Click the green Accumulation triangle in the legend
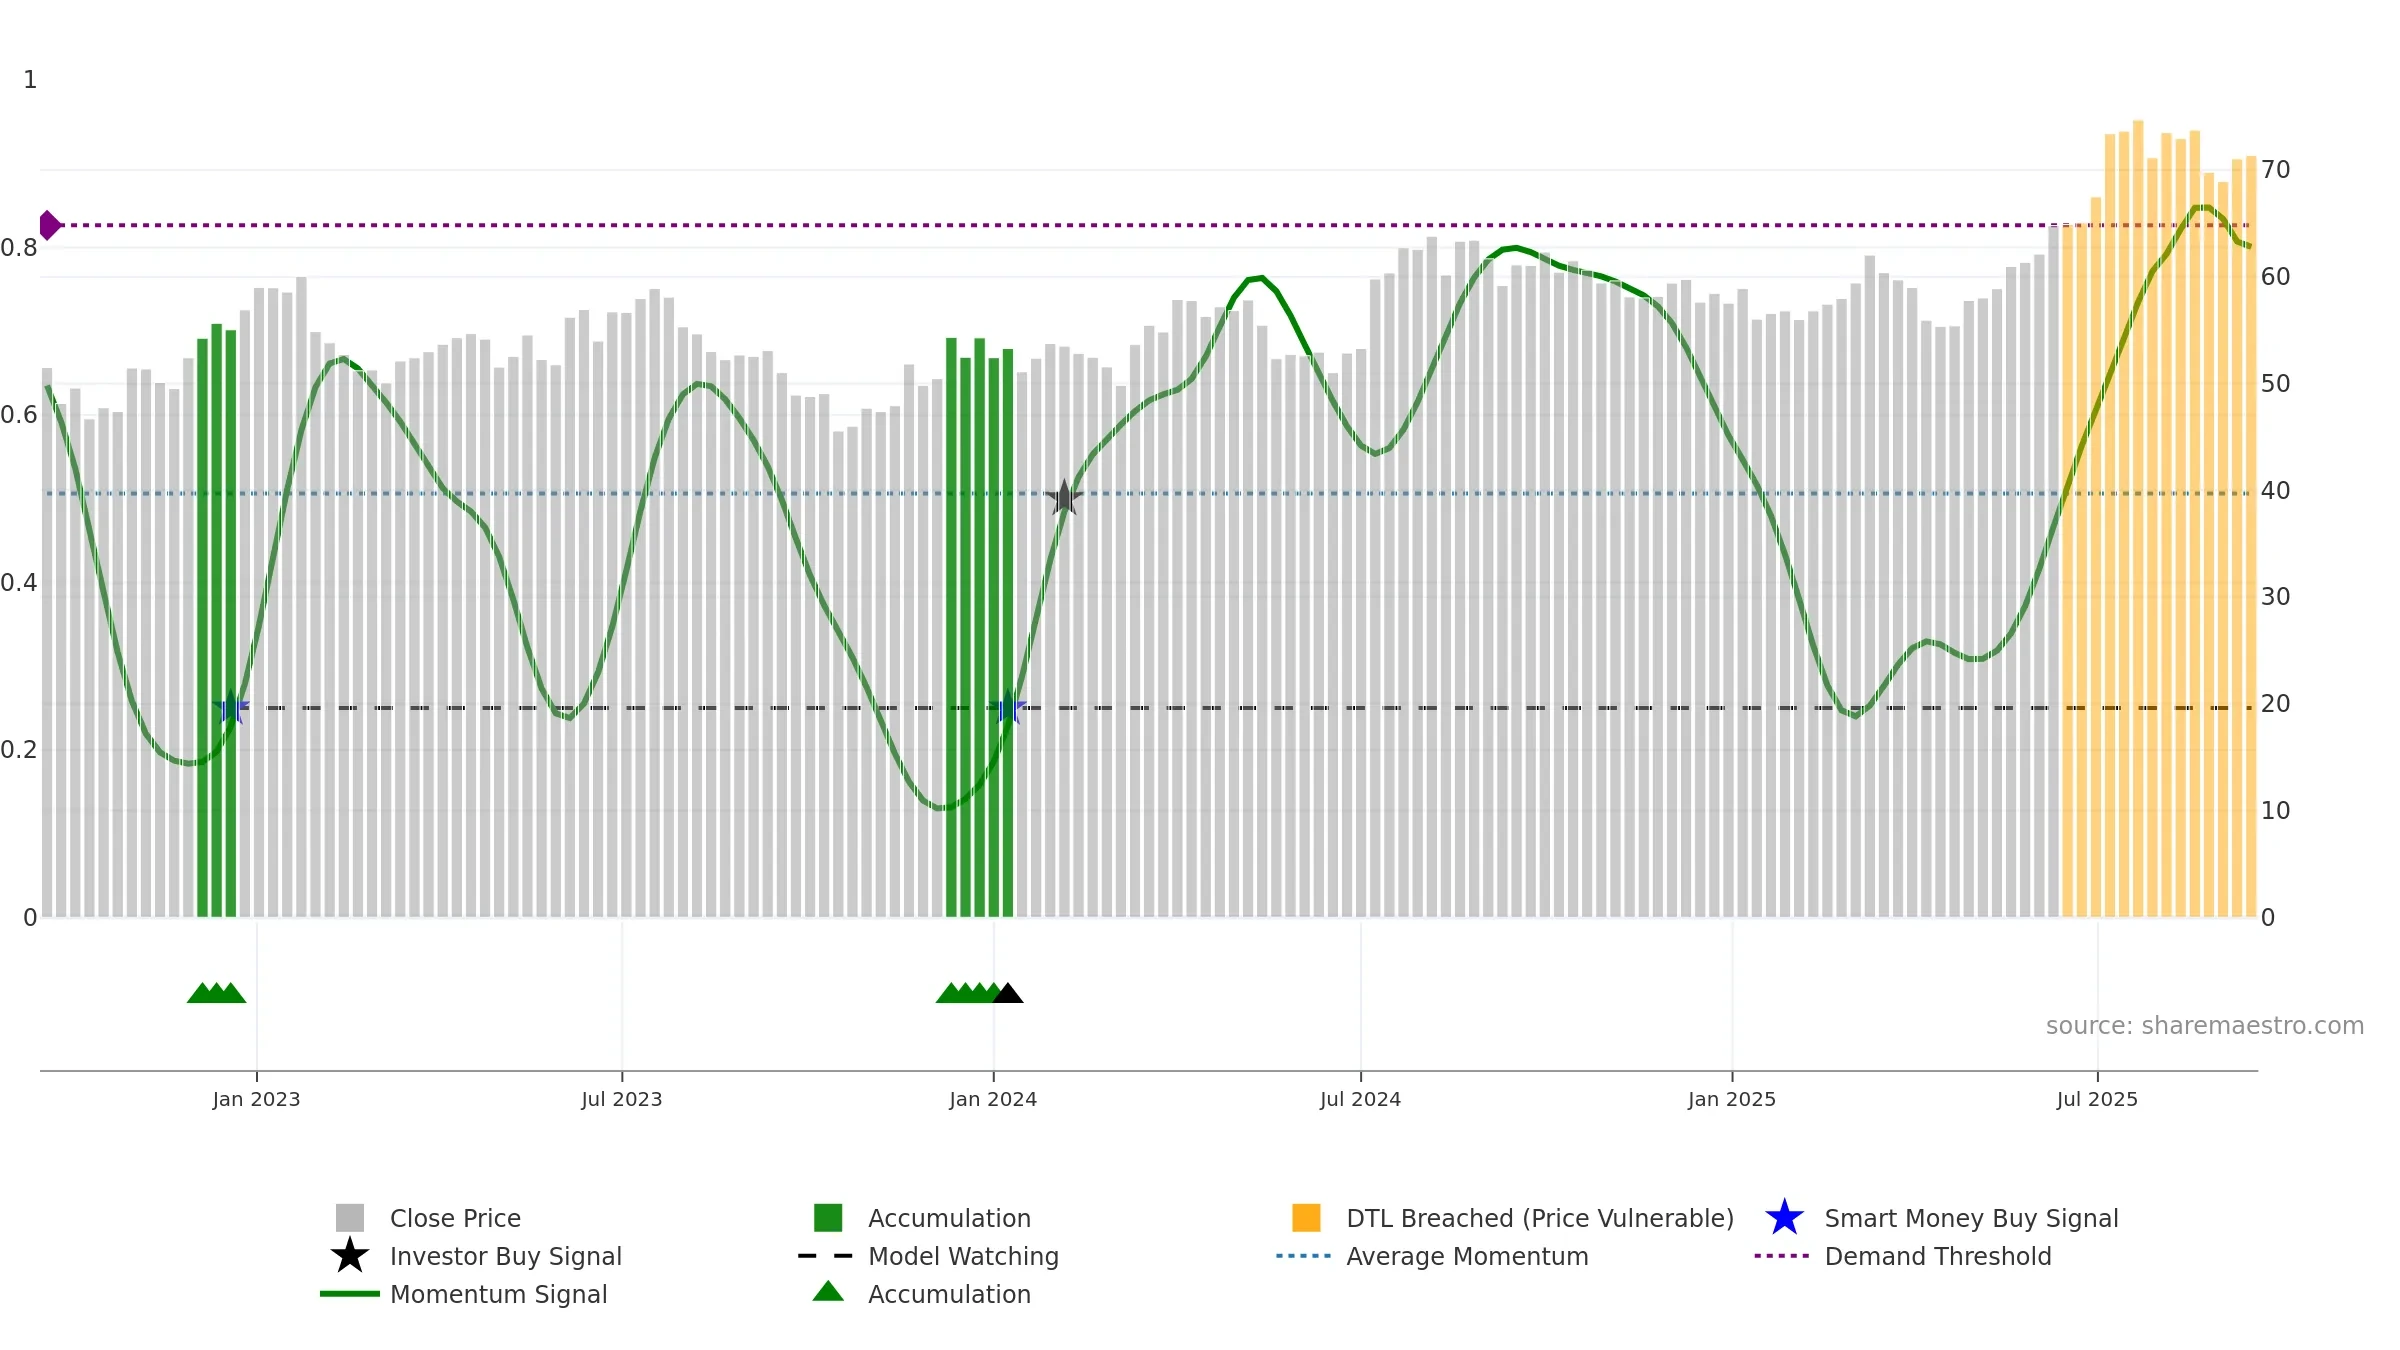Screen dimensions: 2400x1350 (828, 1292)
